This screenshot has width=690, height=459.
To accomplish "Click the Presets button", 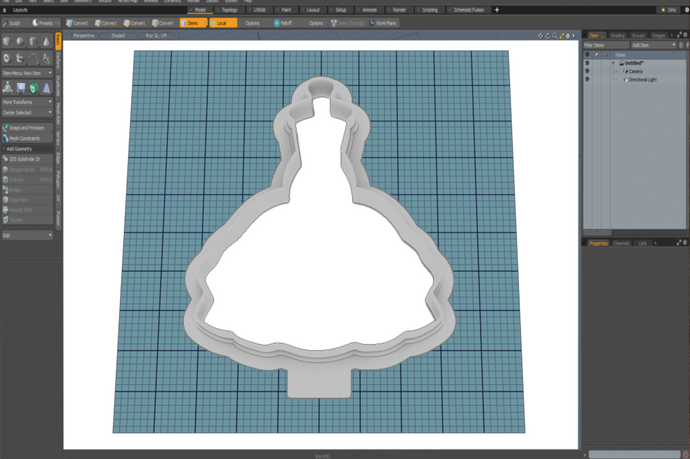I will point(44,23).
